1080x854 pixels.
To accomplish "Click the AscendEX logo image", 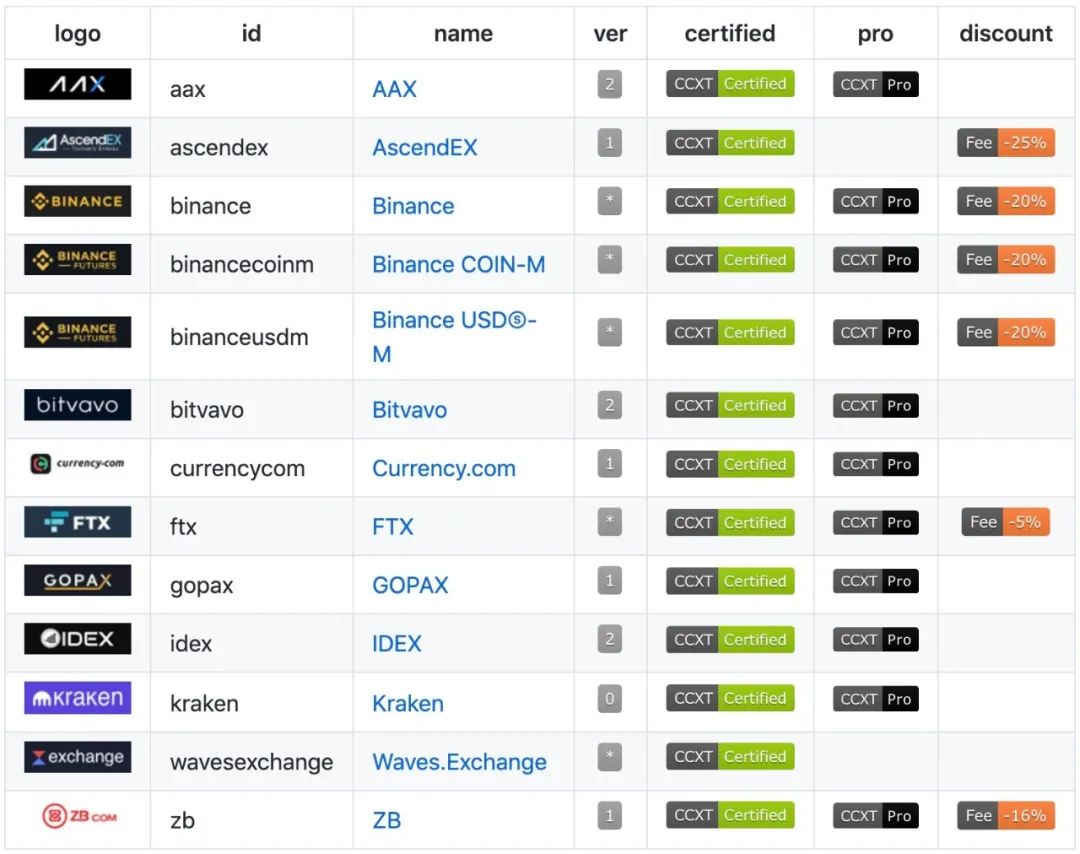I will pyautogui.click(x=77, y=143).
